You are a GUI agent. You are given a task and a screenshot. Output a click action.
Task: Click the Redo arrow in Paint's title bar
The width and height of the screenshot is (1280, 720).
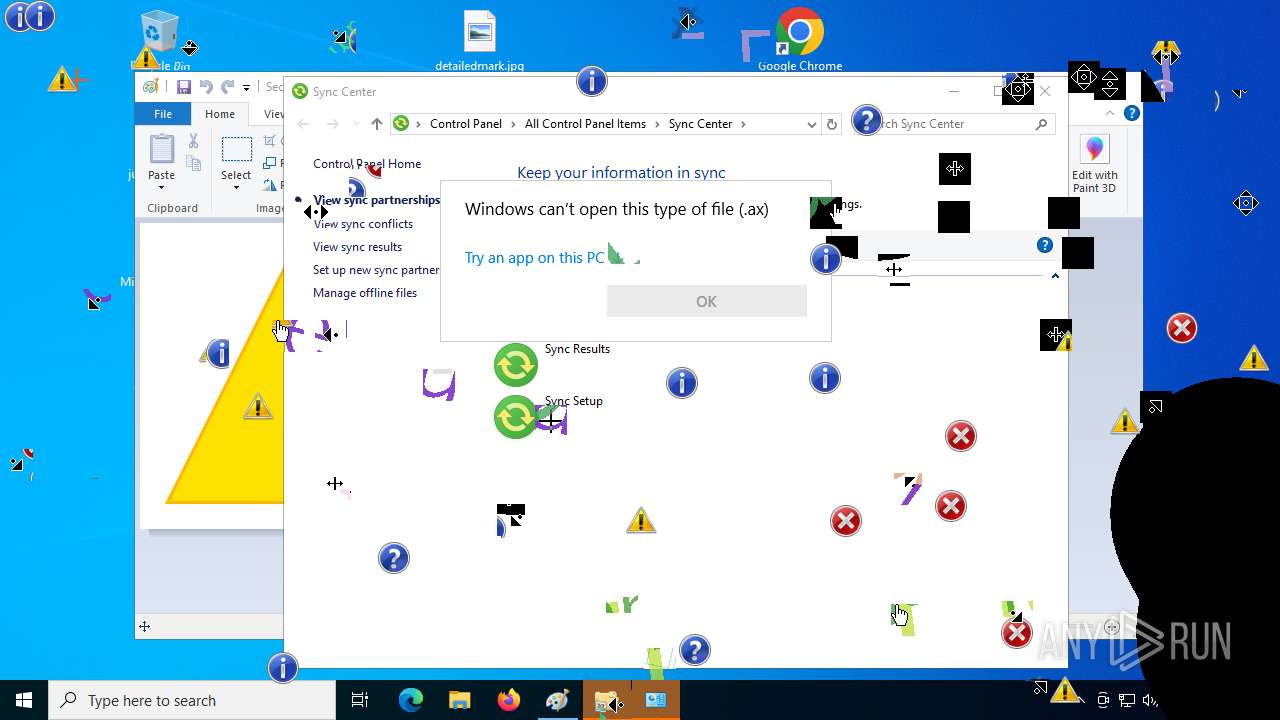(x=228, y=87)
